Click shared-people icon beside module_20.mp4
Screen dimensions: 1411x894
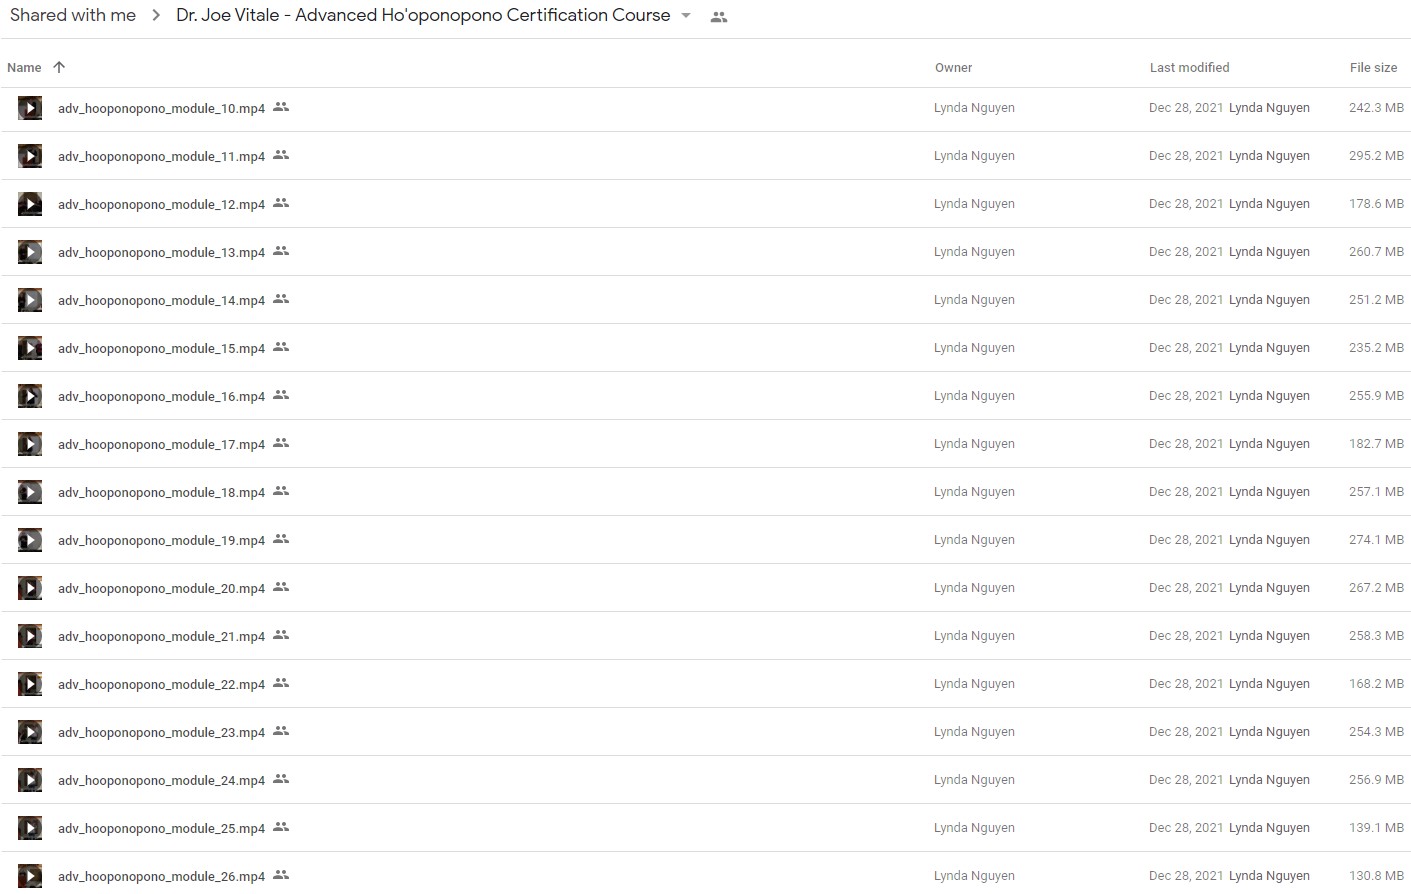[x=281, y=587]
